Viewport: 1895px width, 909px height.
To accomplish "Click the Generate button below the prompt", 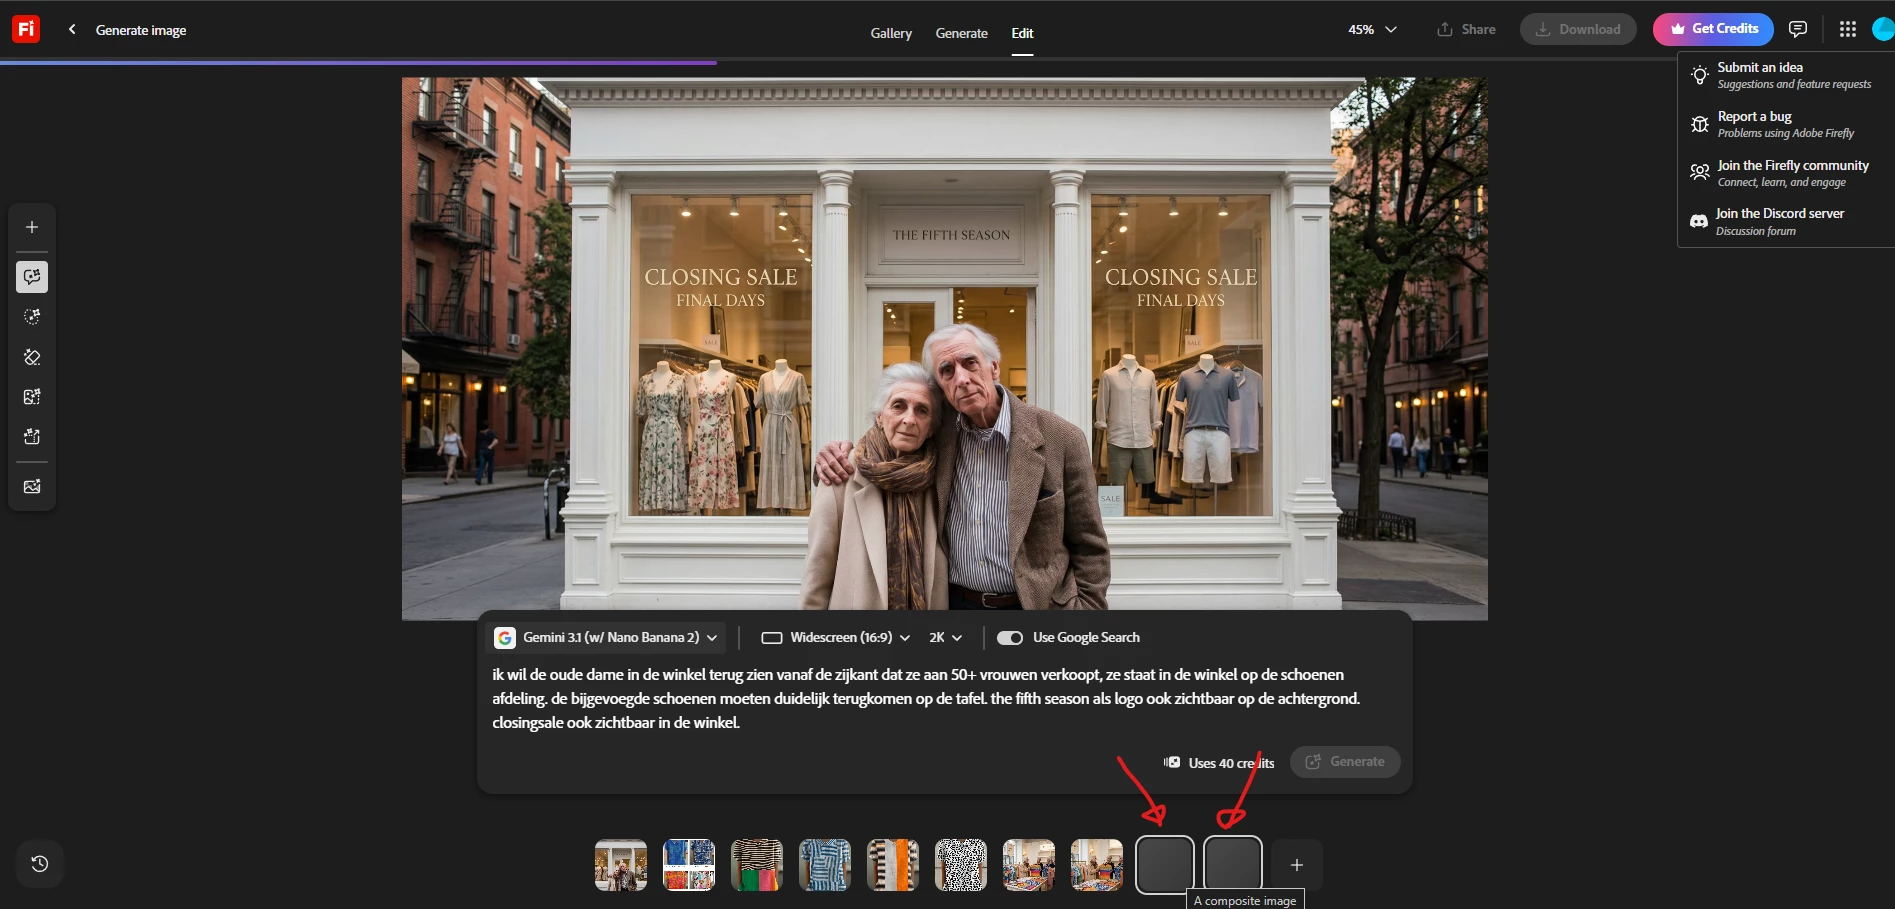I will tap(1345, 762).
